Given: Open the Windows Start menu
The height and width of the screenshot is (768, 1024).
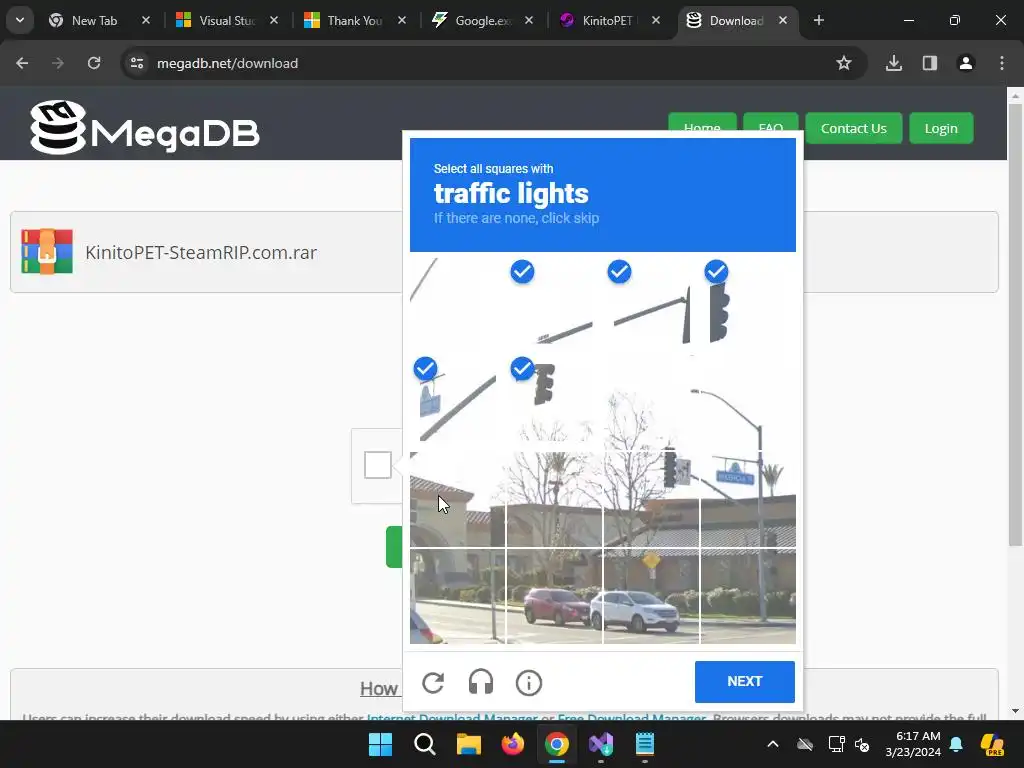Looking at the screenshot, I should 380,744.
